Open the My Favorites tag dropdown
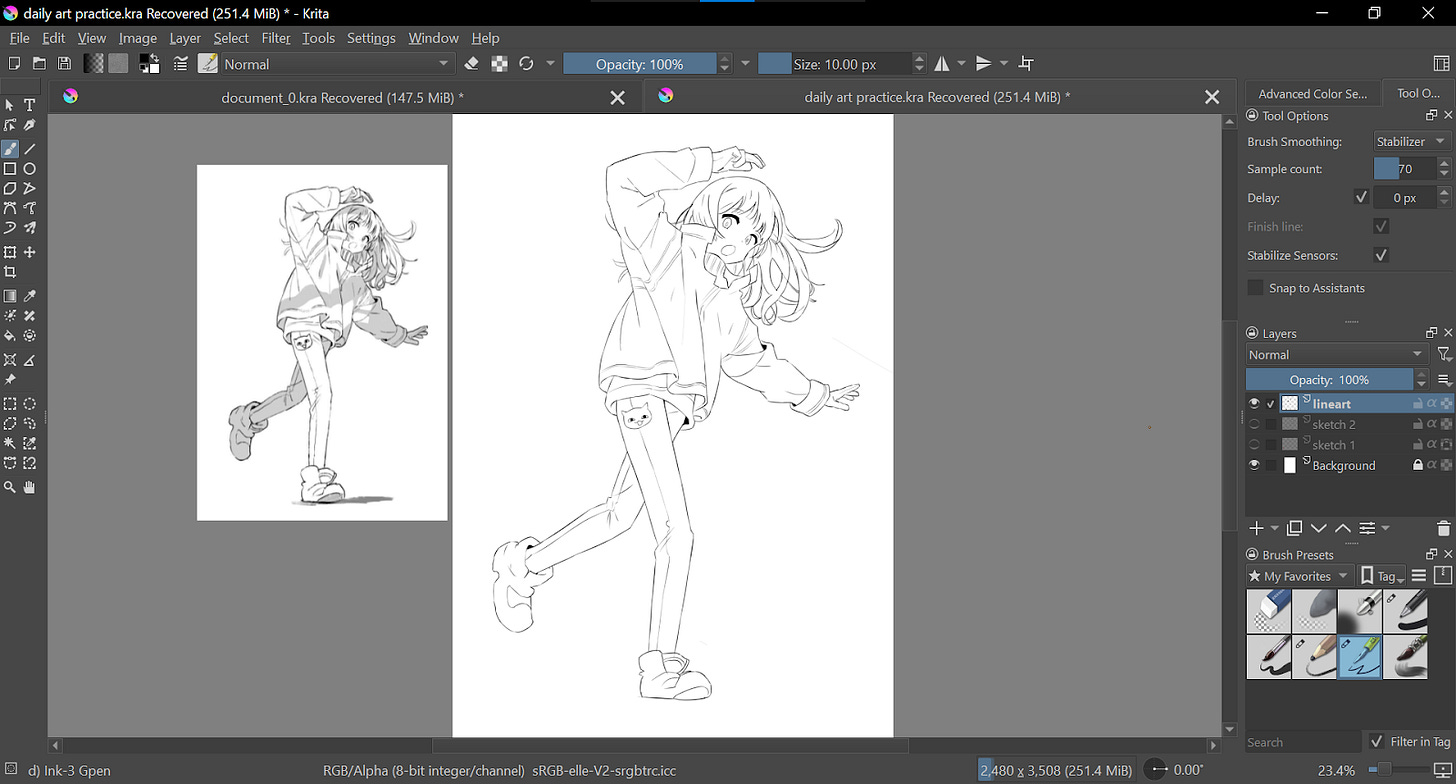This screenshot has height=784, width=1456. point(1299,576)
